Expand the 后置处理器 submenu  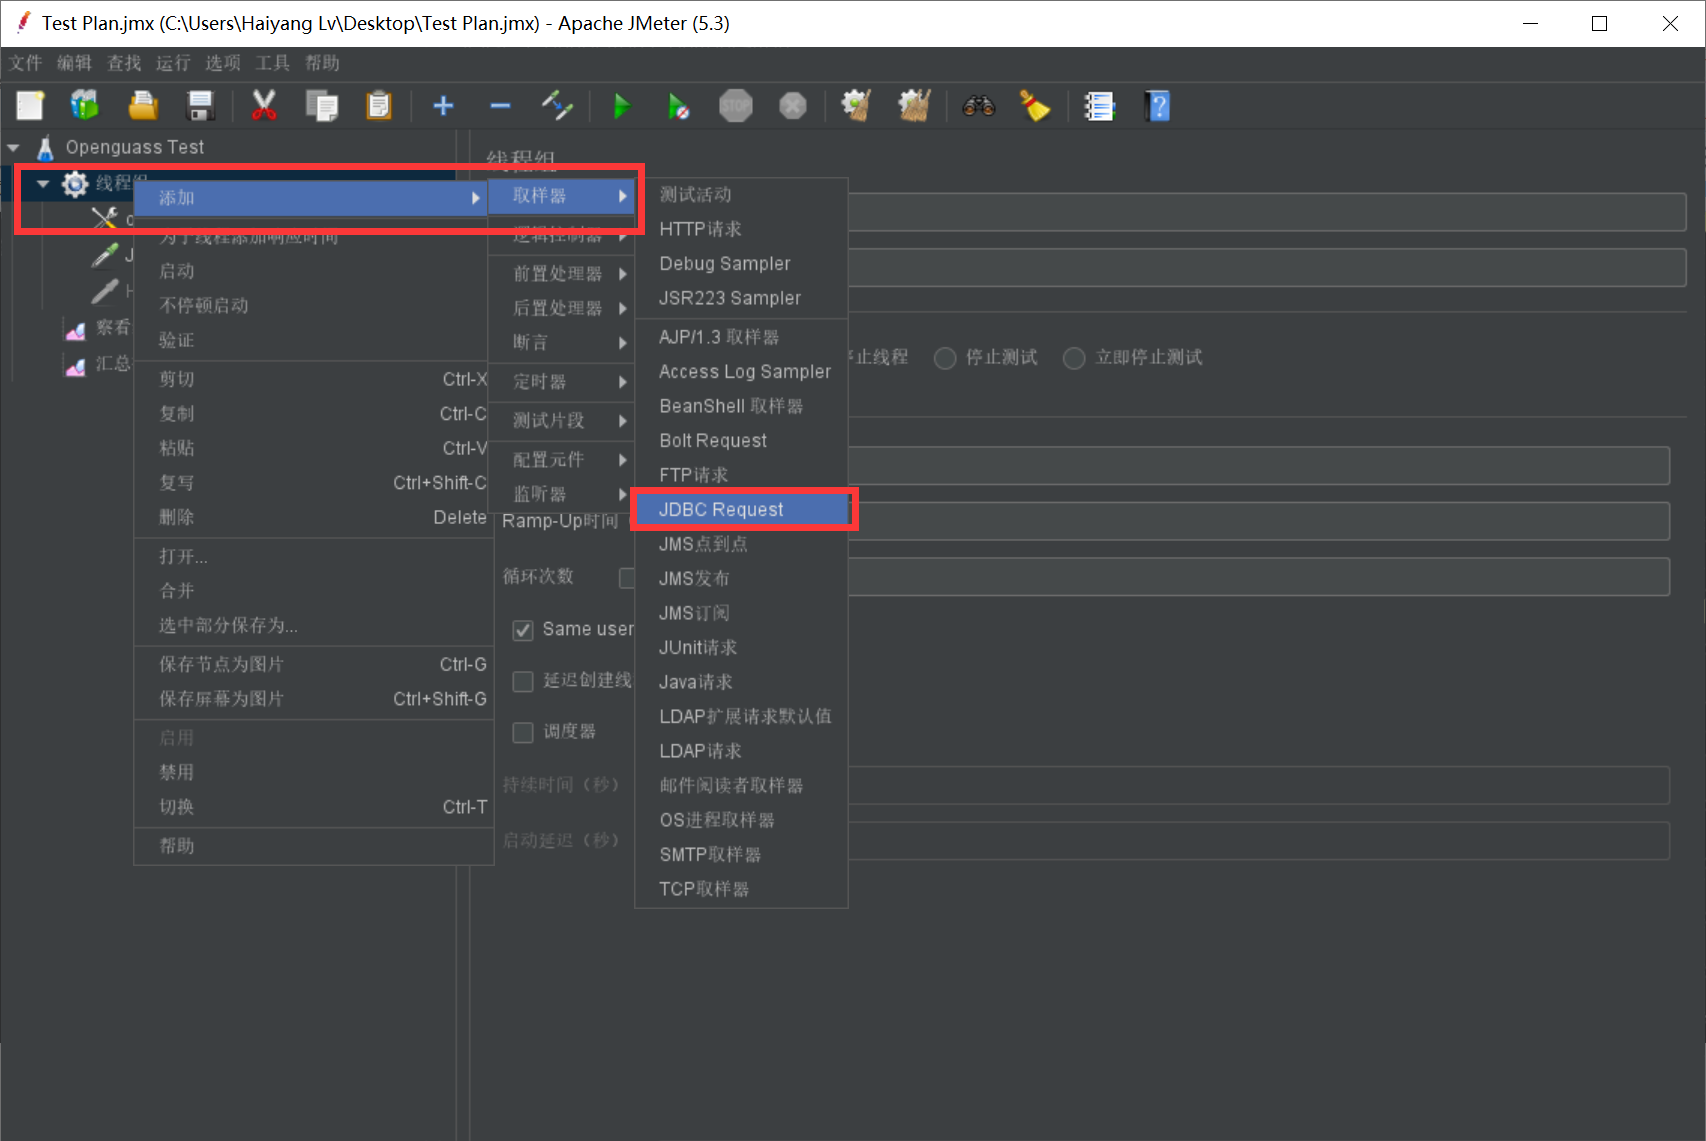(561, 308)
